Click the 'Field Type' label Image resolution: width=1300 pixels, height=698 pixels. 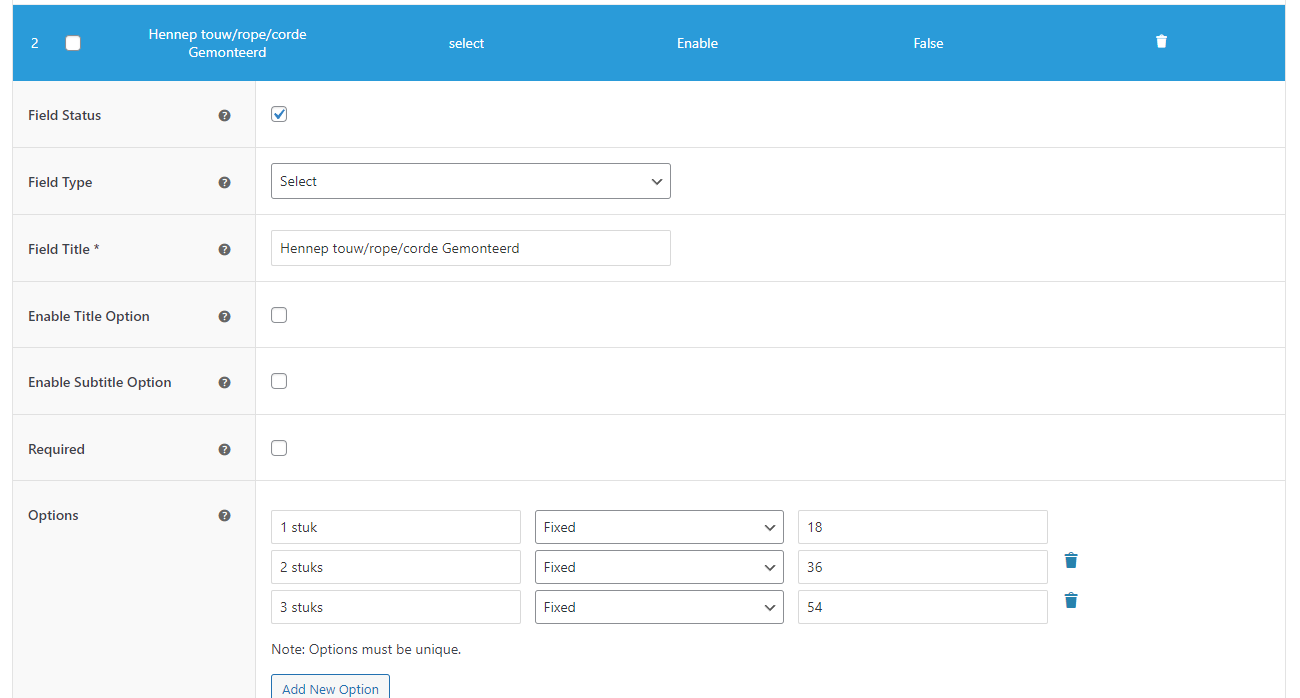coord(60,182)
